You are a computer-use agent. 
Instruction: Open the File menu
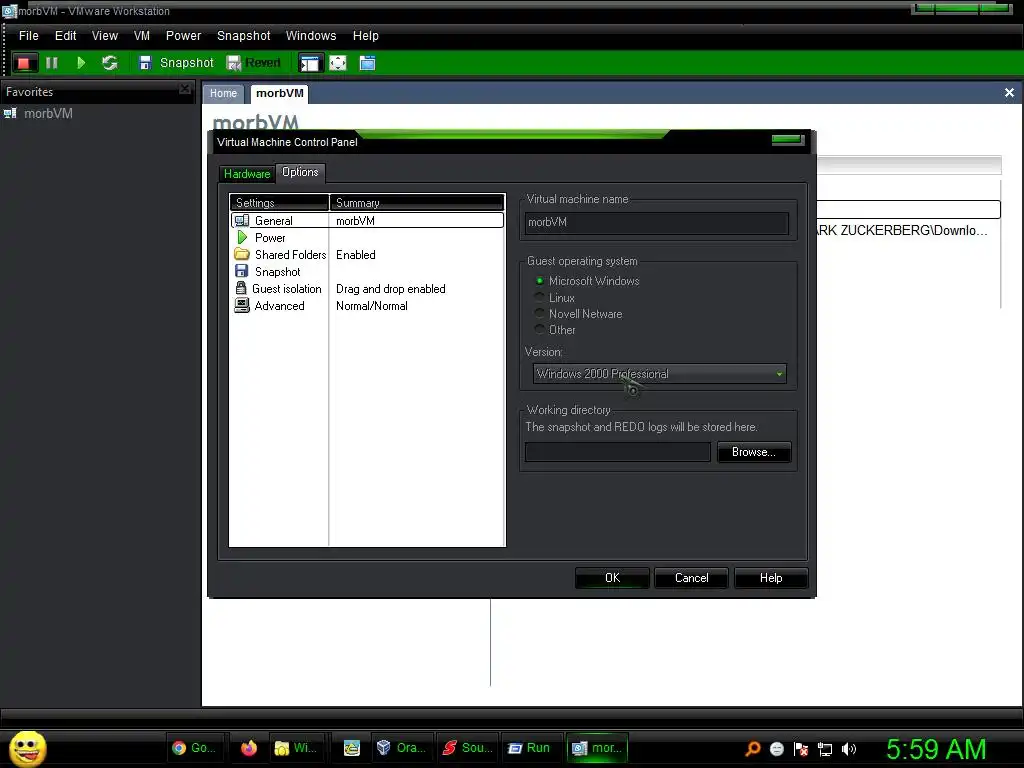point(28,36)
